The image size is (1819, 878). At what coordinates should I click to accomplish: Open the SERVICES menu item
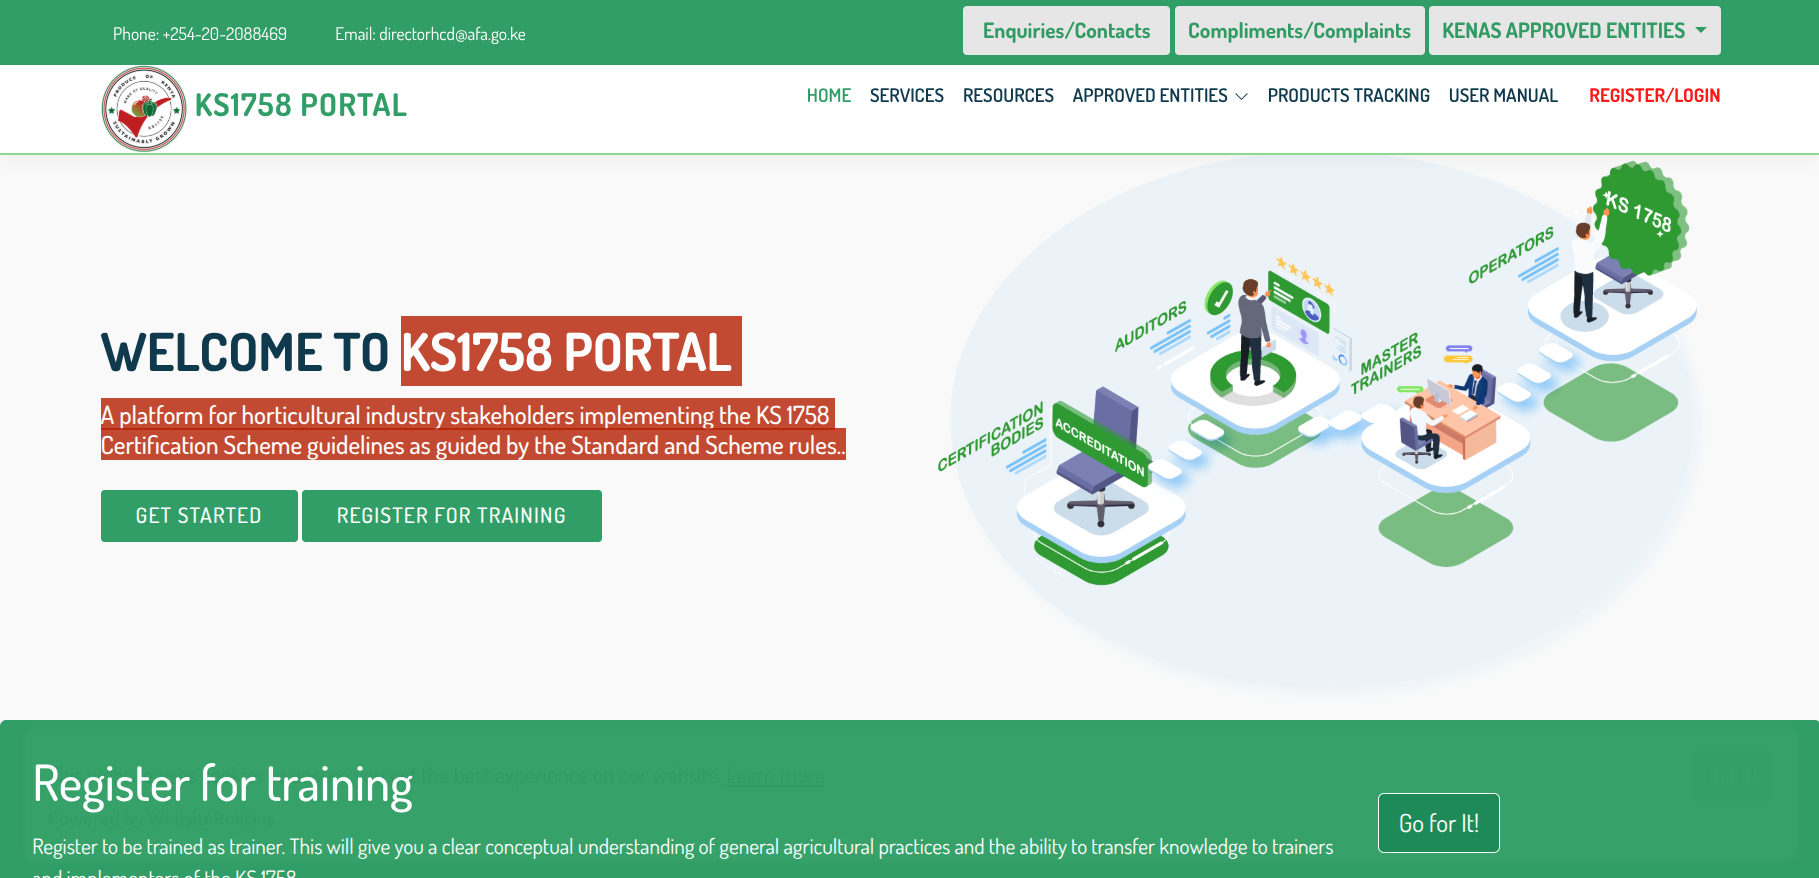(x=906, y=96)
